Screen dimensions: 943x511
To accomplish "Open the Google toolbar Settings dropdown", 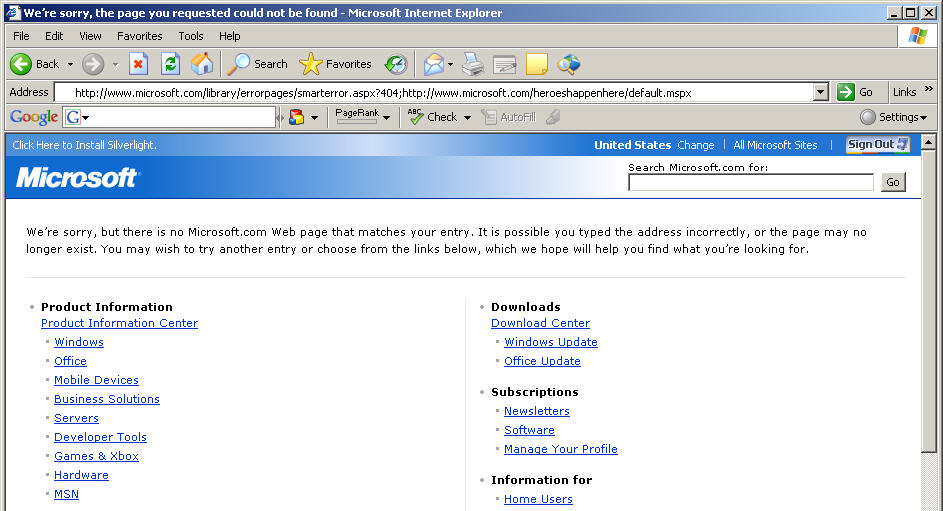I will 893,117.
